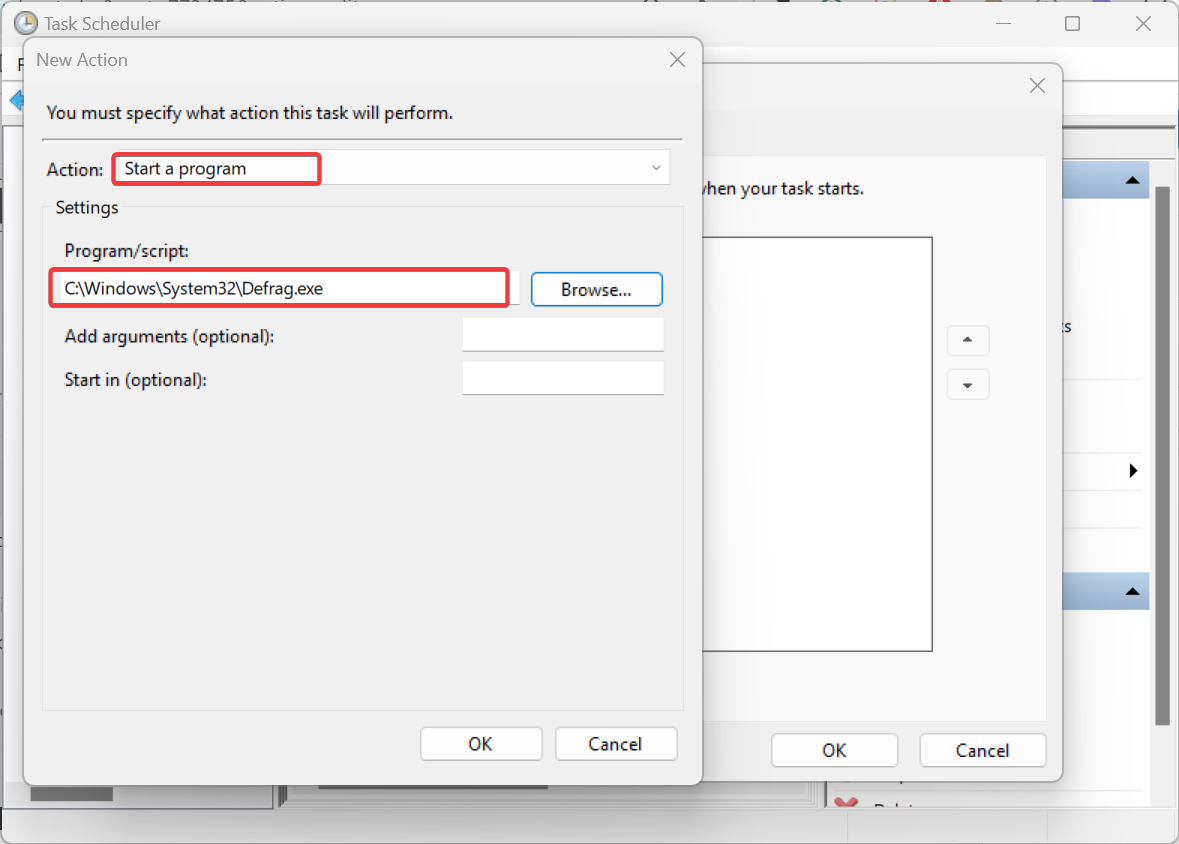Open the Action dropdown showing Start a program
The width and height of the screenshot is (1179, 844).
click(x=391, y=168)
